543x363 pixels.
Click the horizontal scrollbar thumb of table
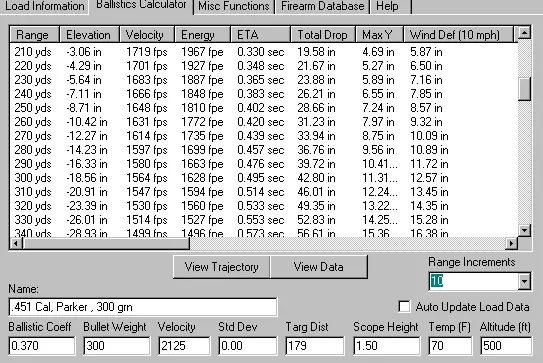(106, 244)
